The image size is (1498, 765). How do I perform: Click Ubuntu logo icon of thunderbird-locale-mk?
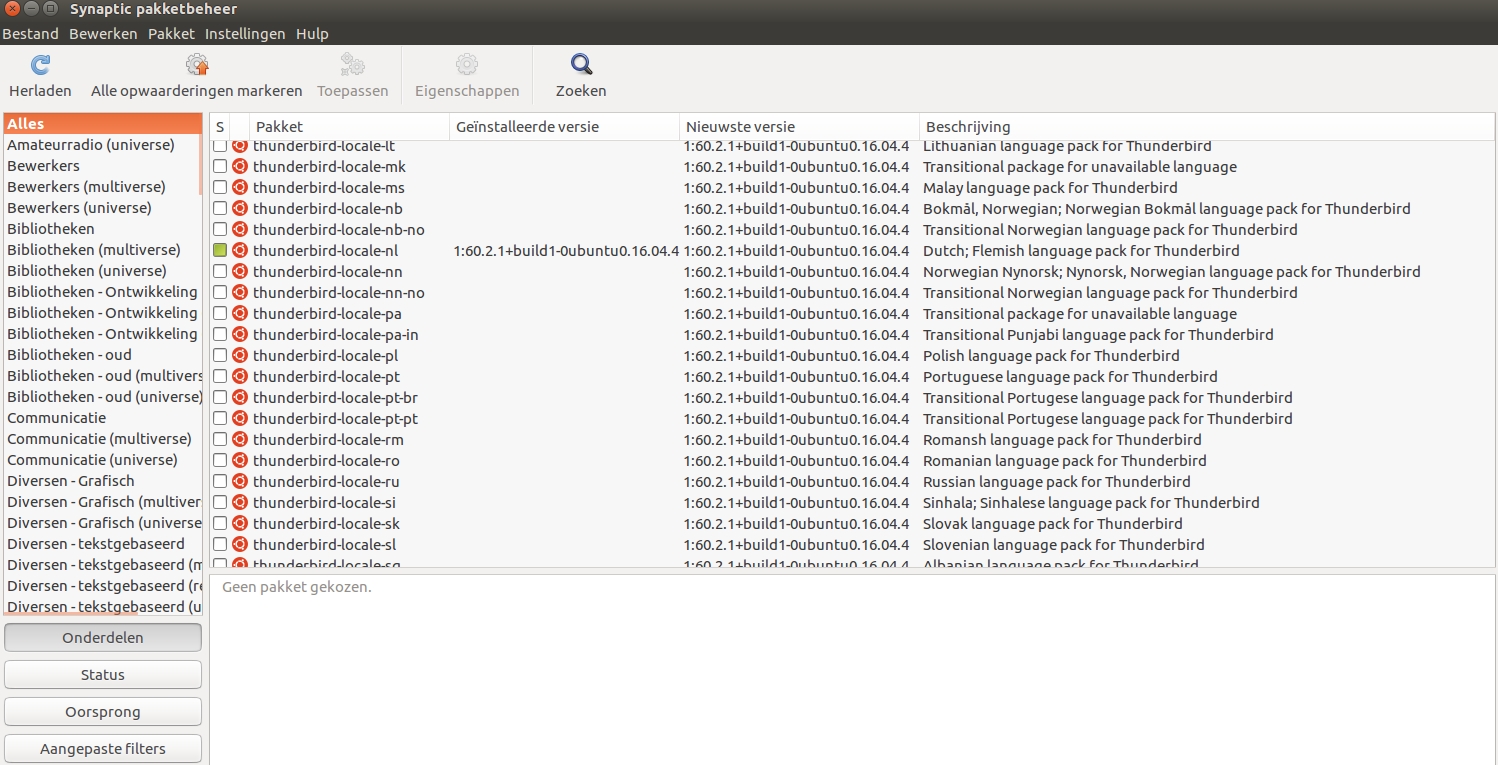[x=240, y=167]
